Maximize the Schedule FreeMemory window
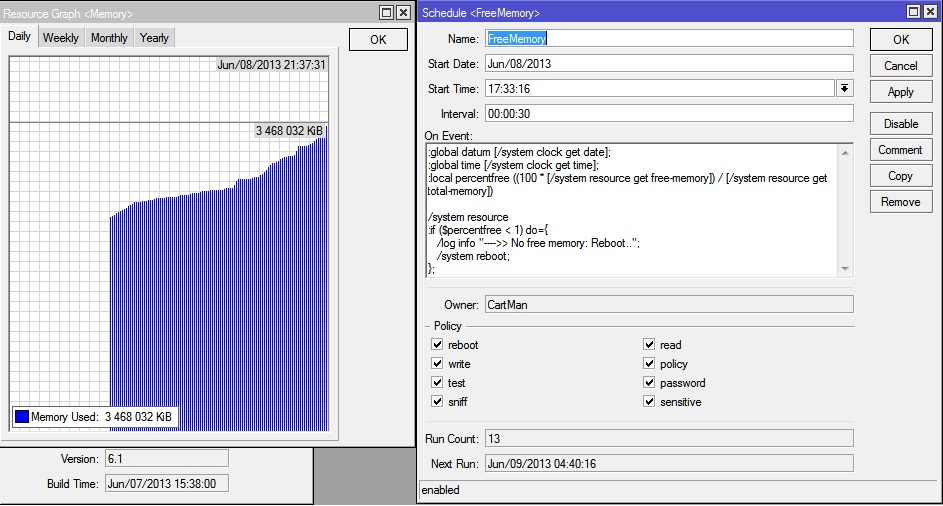 (914, 11)
